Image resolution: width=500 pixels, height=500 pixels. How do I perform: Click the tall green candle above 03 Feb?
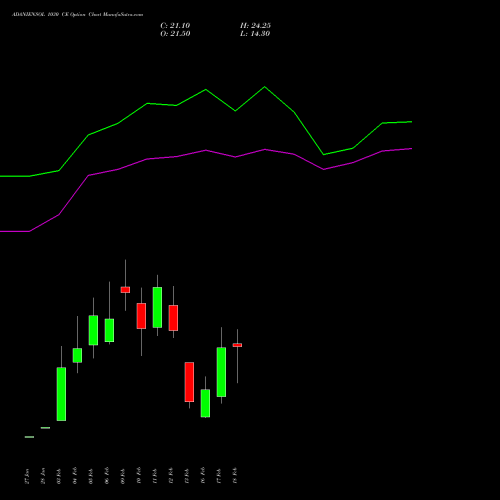click(61, 394)
